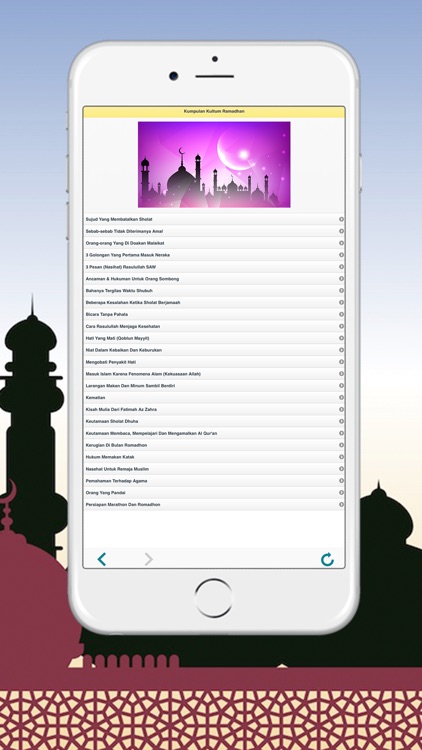Viewport: 422px width, 750px height.
Task: Tap the forward arrow in bottom bar
Action: click(149, 559)
